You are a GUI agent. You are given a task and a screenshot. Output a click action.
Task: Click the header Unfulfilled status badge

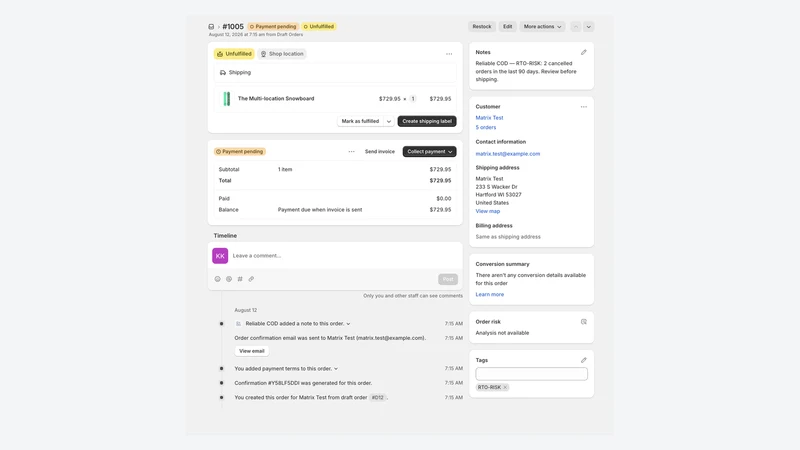coord(319,27)
